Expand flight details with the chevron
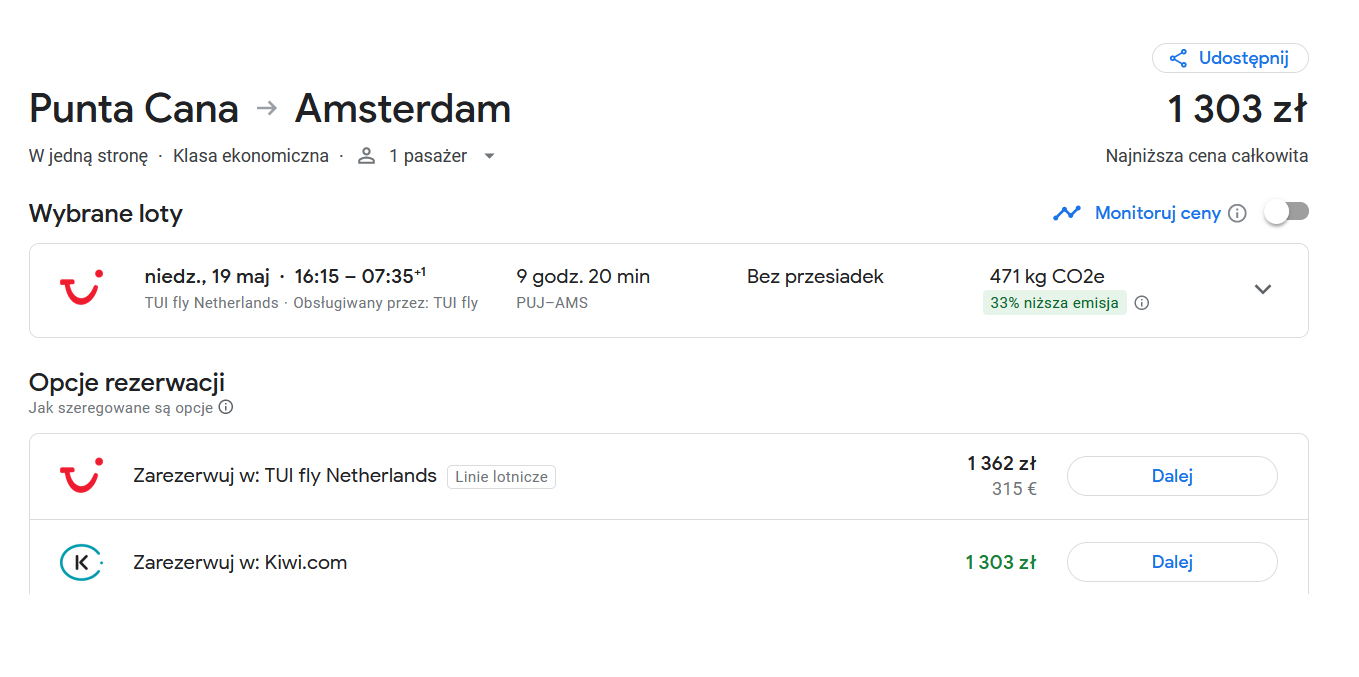The image size is (1359, 677). click(1263, 289)
